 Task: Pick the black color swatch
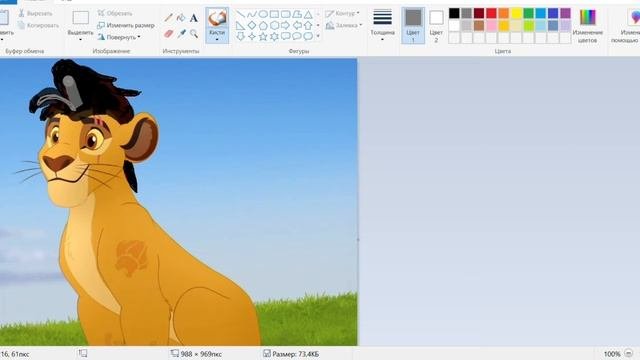click(x=454, y=13)
